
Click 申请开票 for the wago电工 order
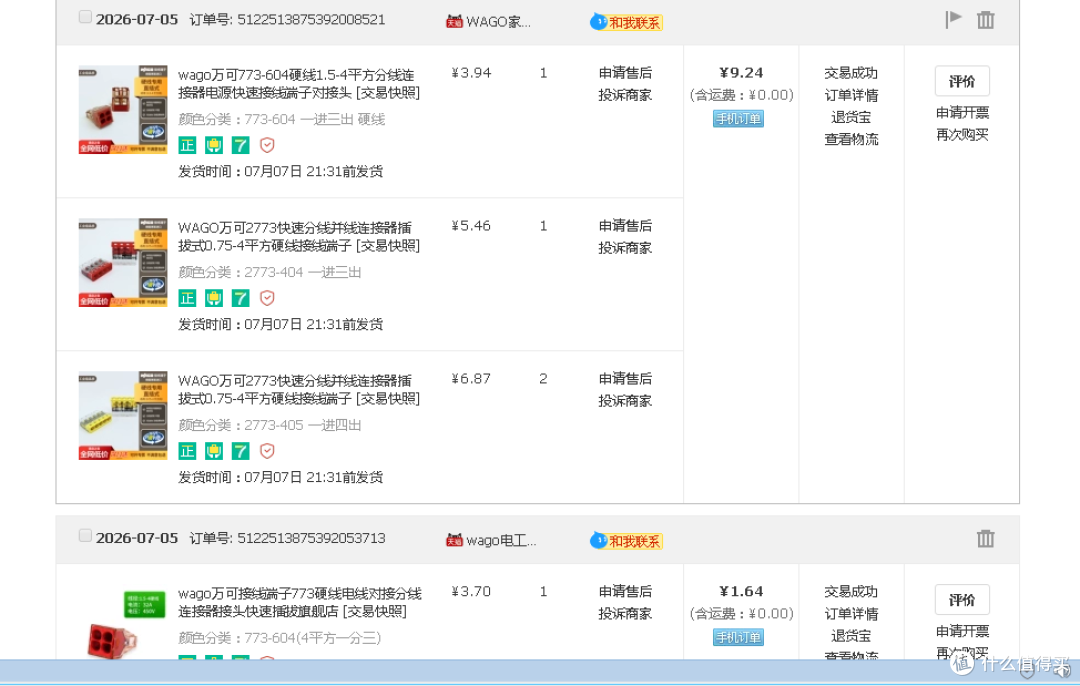point(962,632)
